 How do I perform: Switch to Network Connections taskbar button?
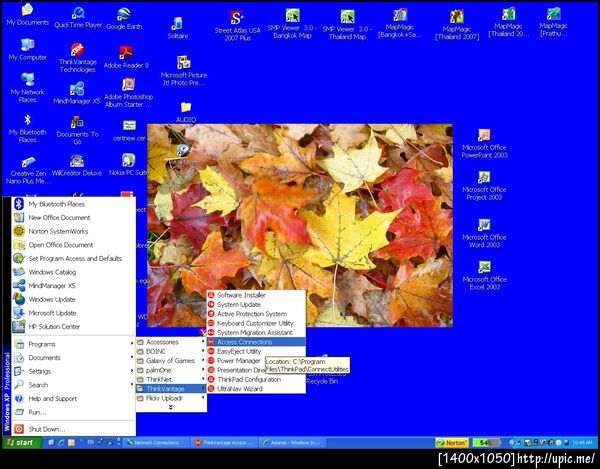(157, 443)
